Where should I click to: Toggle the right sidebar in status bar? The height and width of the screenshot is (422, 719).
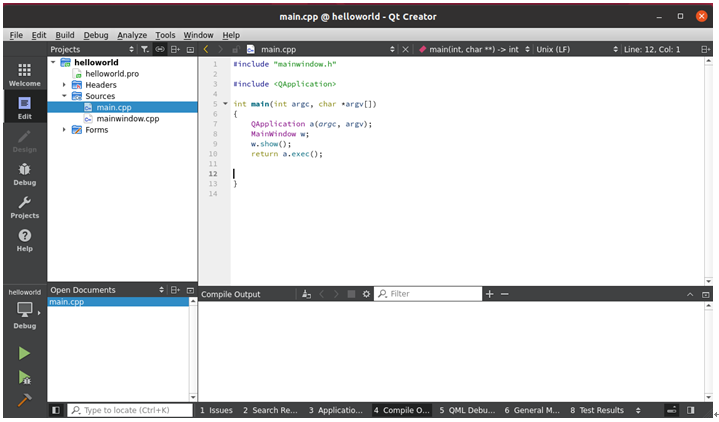click(x=691, y=410)
